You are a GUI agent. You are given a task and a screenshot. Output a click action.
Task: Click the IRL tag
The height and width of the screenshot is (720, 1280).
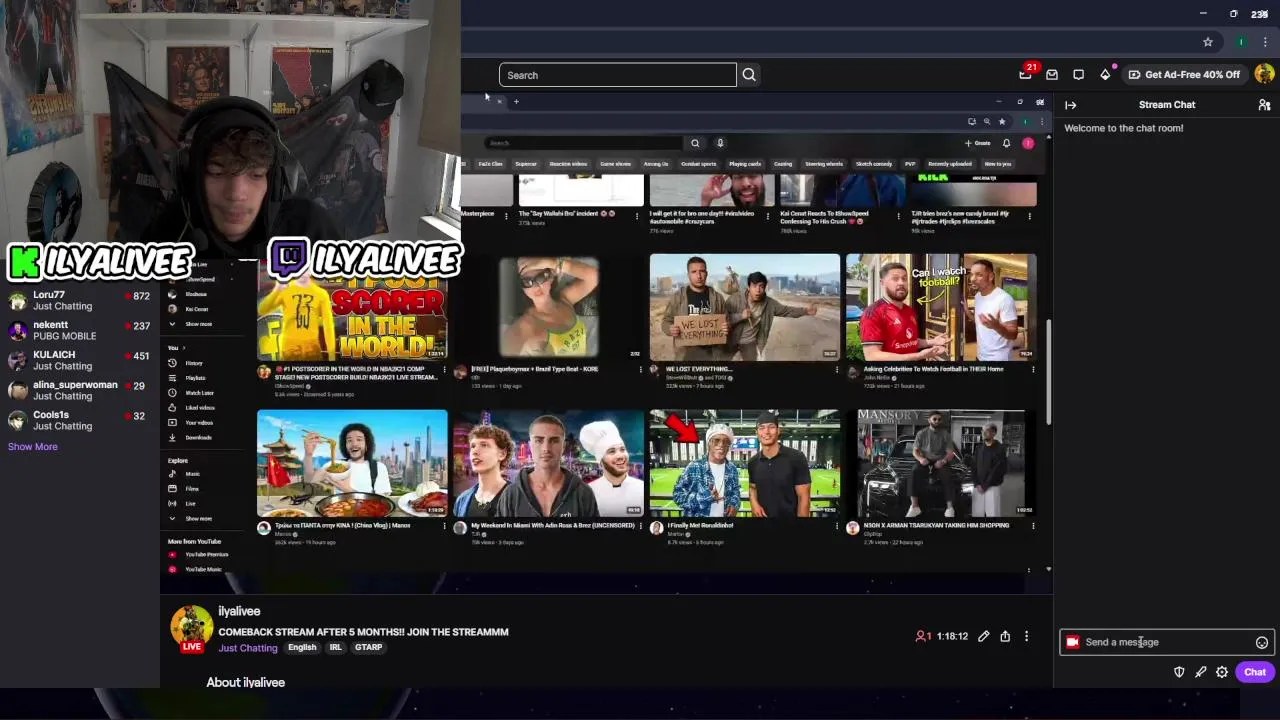(335, 647)
